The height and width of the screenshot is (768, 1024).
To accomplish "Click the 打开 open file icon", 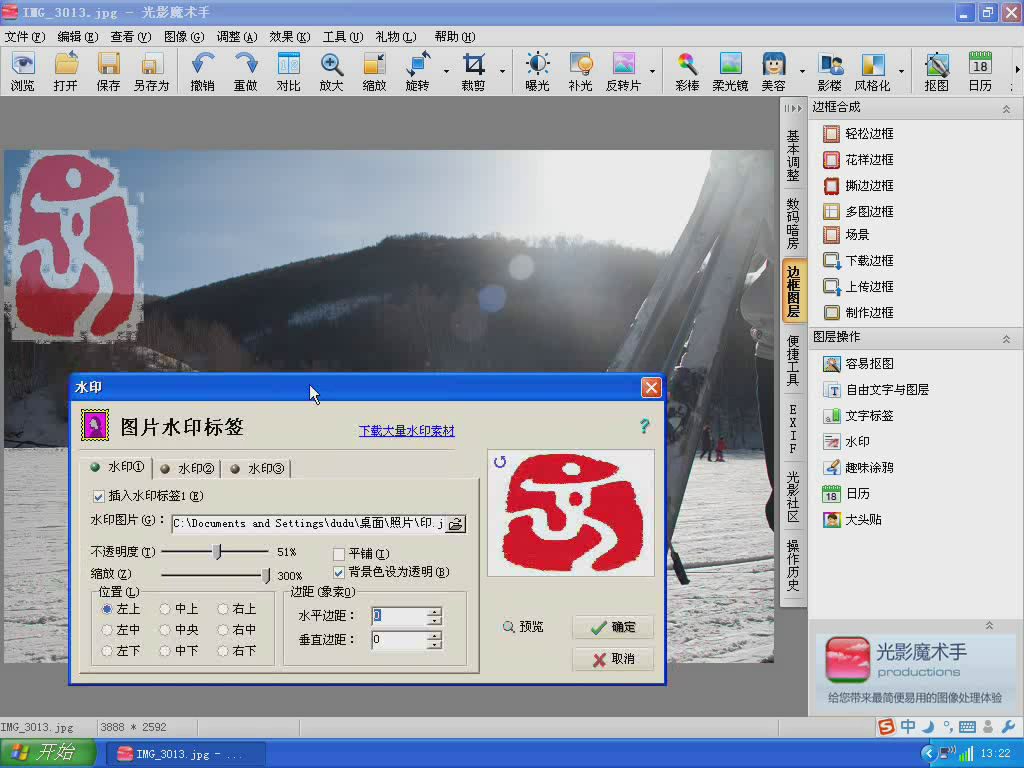I will [x=66, y=71].
